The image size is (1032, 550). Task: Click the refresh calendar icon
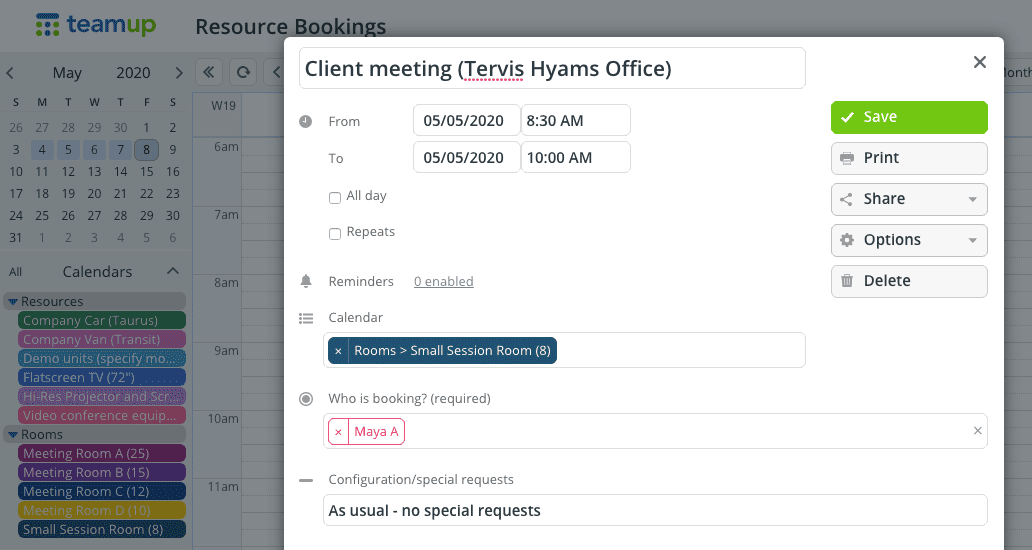[x=241, y=72]
